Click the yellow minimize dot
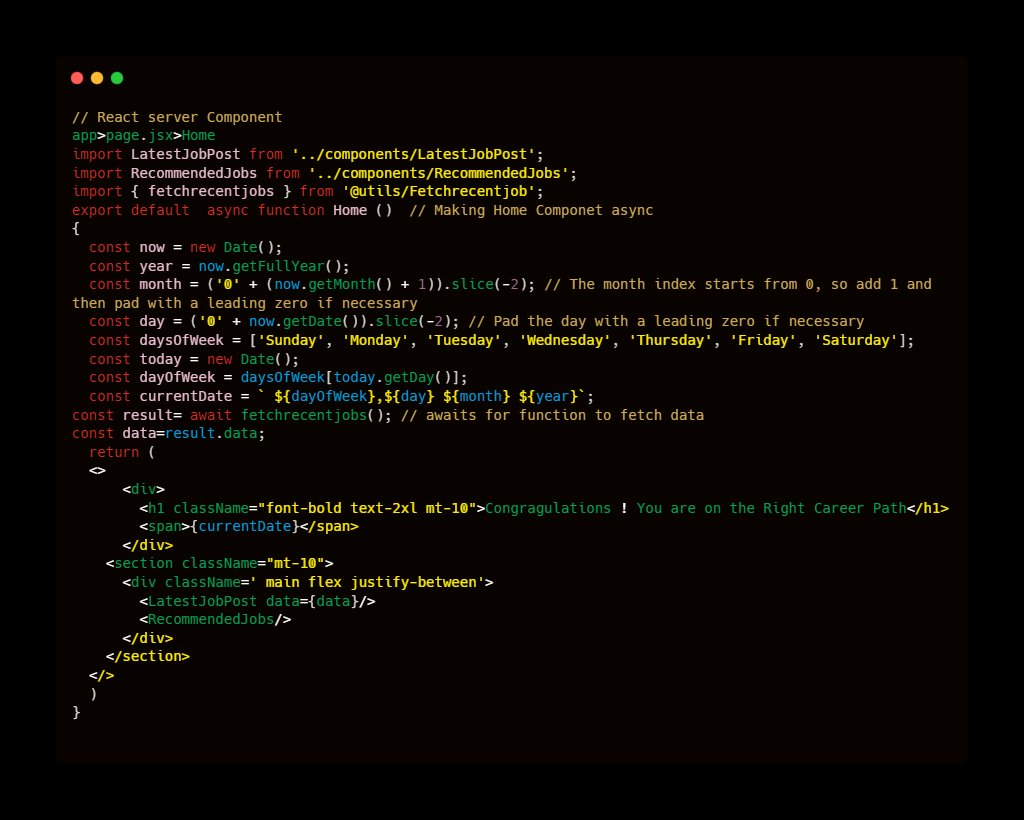 [x=97, y=78]
